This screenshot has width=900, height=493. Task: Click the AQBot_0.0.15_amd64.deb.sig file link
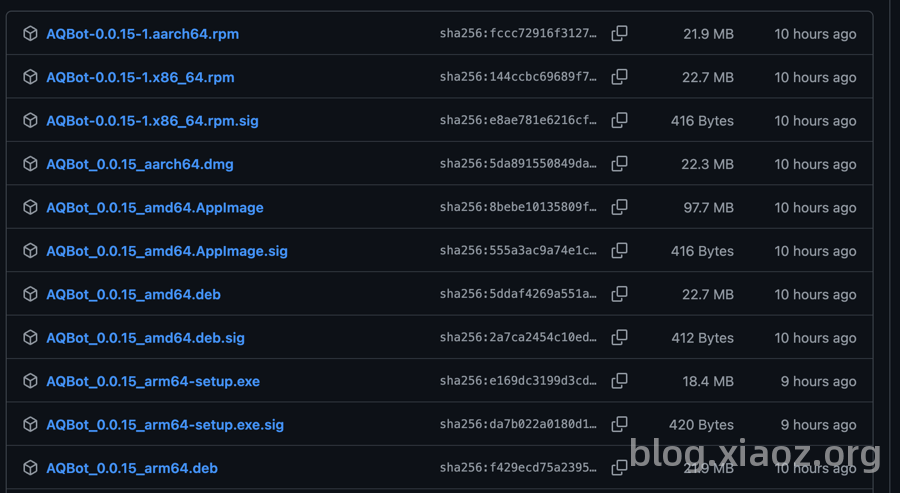tap(145, 338)
